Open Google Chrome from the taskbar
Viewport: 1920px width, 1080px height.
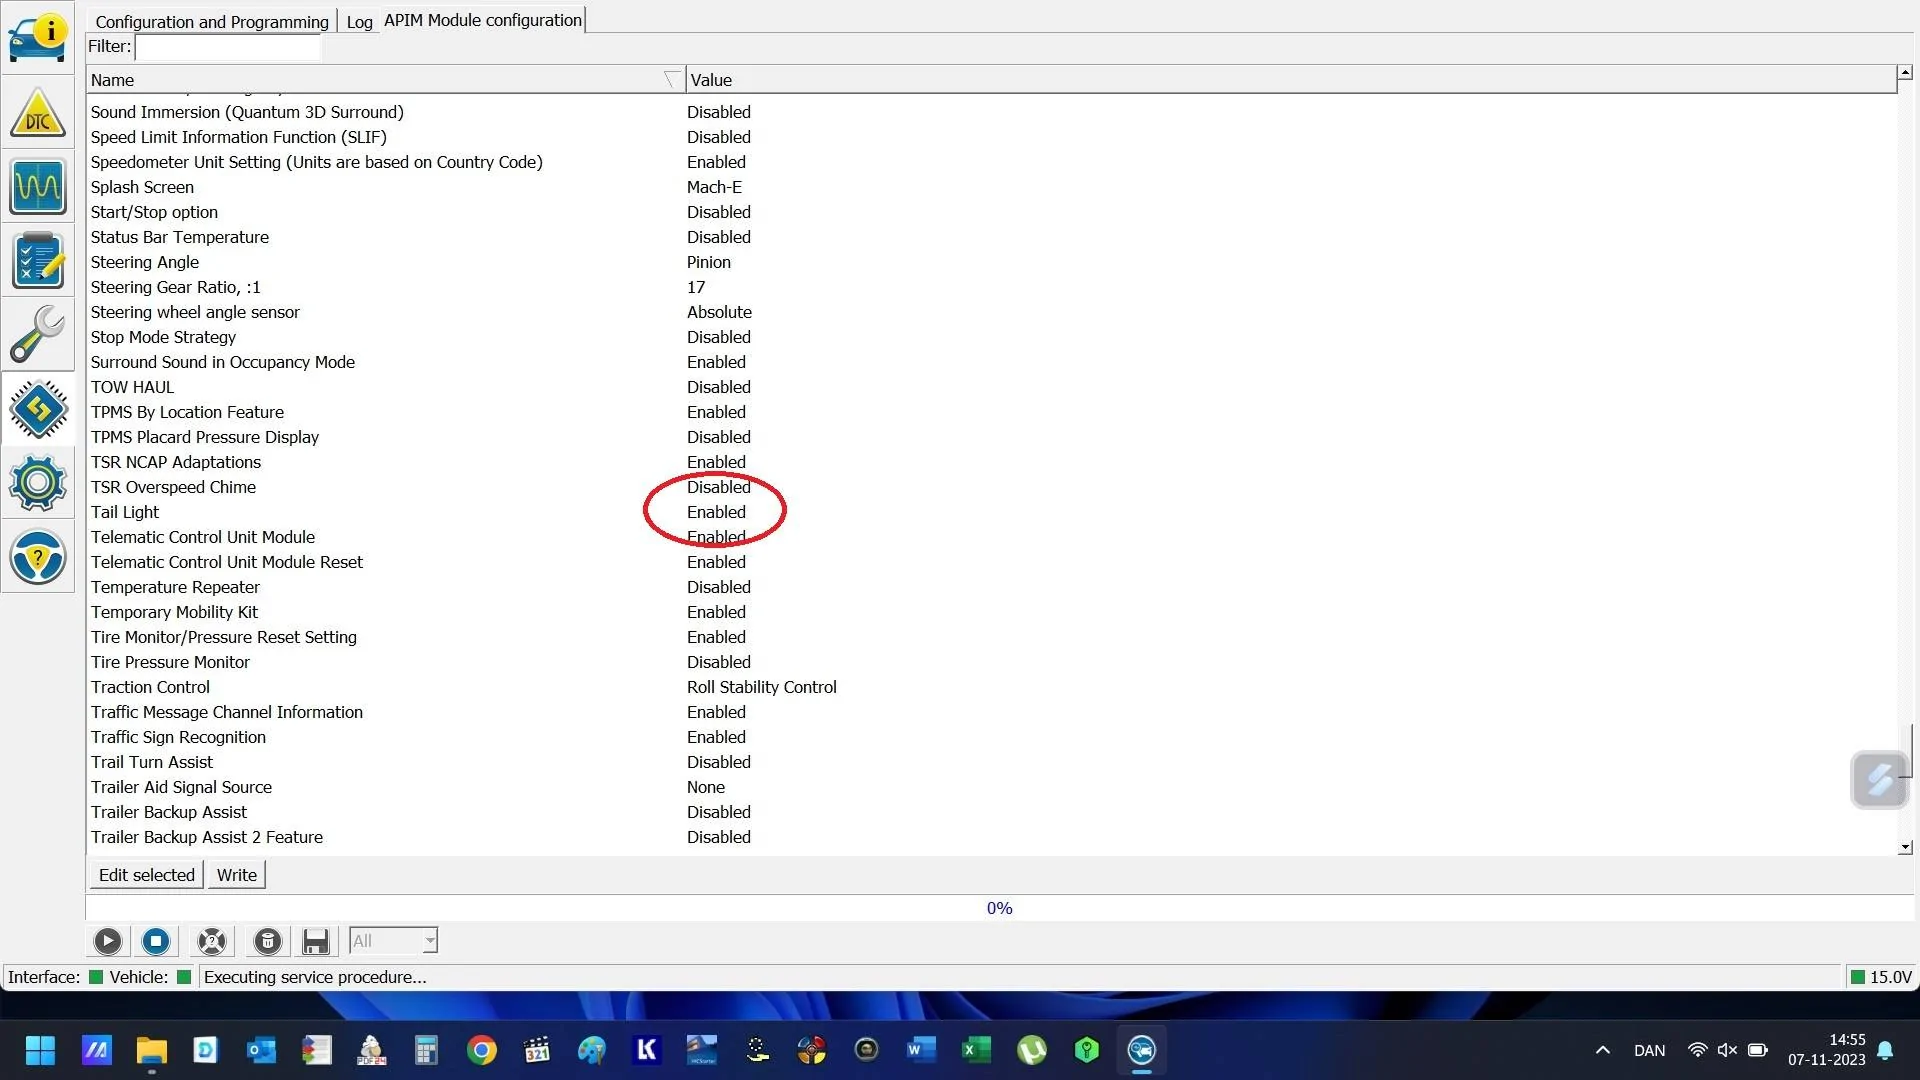coord(481,1050)
